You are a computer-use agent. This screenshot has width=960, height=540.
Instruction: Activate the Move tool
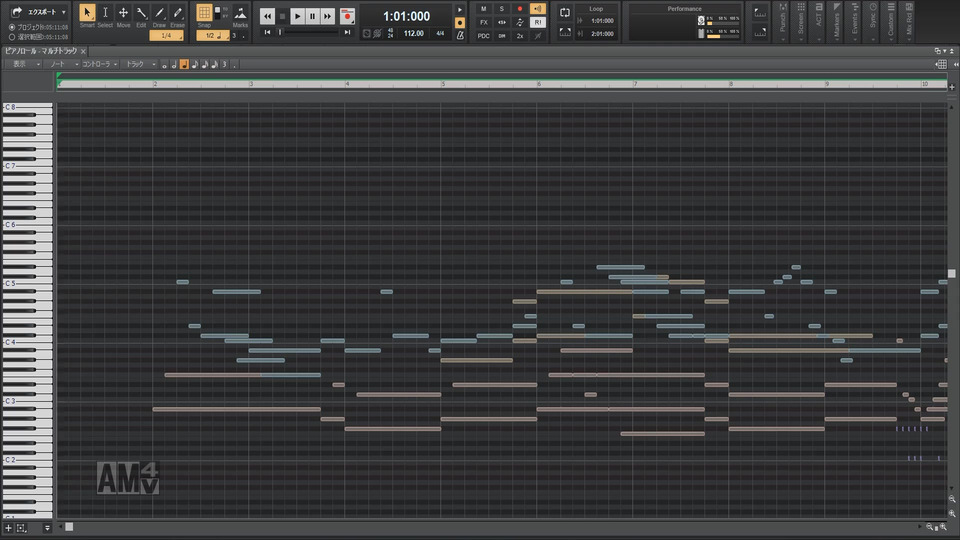click(123, 14)
